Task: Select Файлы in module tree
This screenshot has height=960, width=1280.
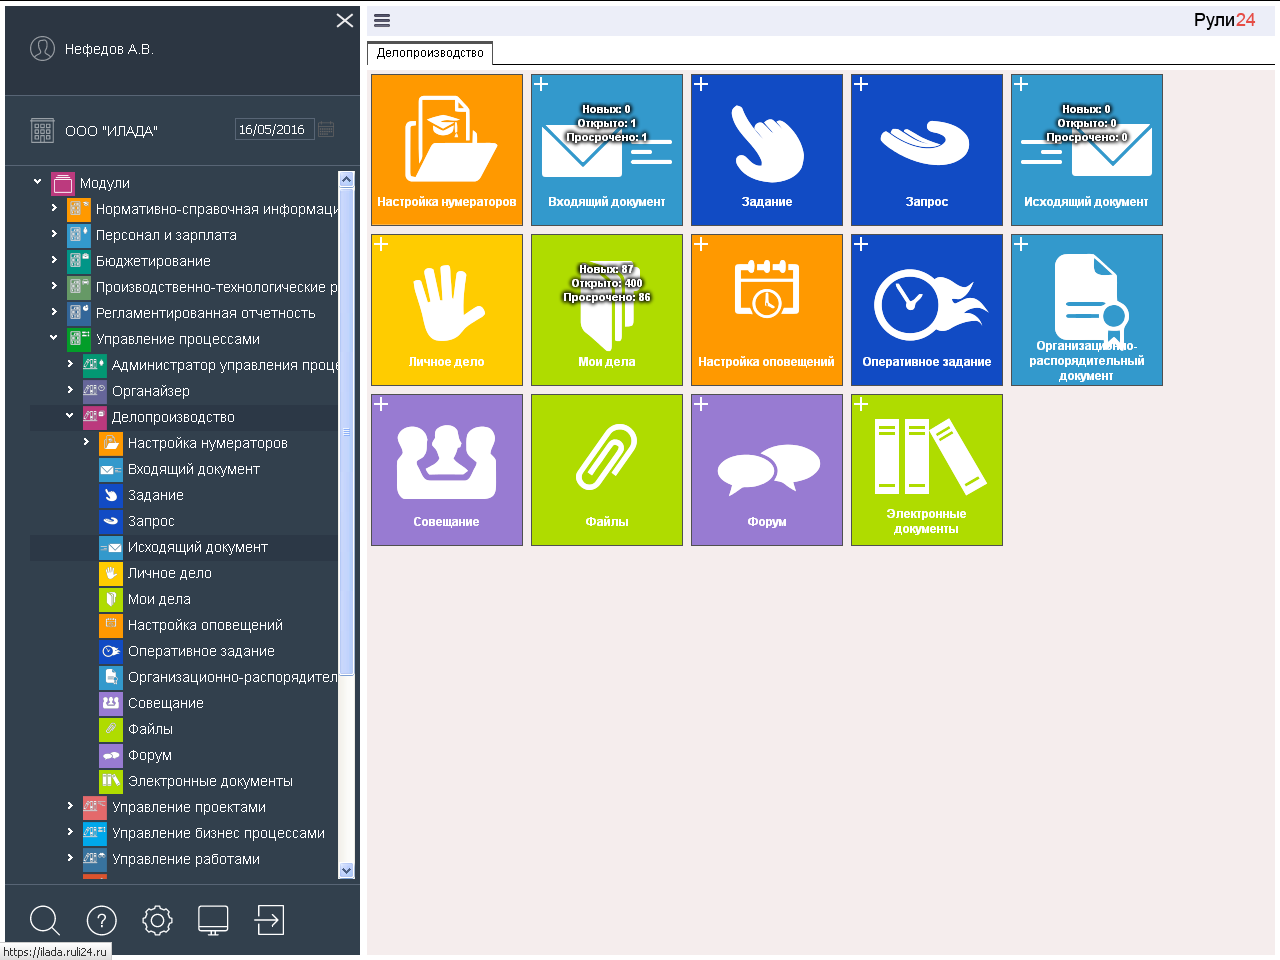Action: pyautogui.click(x=150, y=729)
